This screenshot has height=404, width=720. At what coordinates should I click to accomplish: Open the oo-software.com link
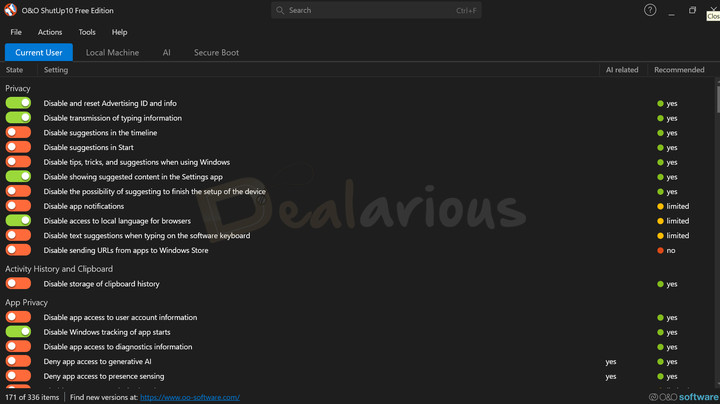190,397
